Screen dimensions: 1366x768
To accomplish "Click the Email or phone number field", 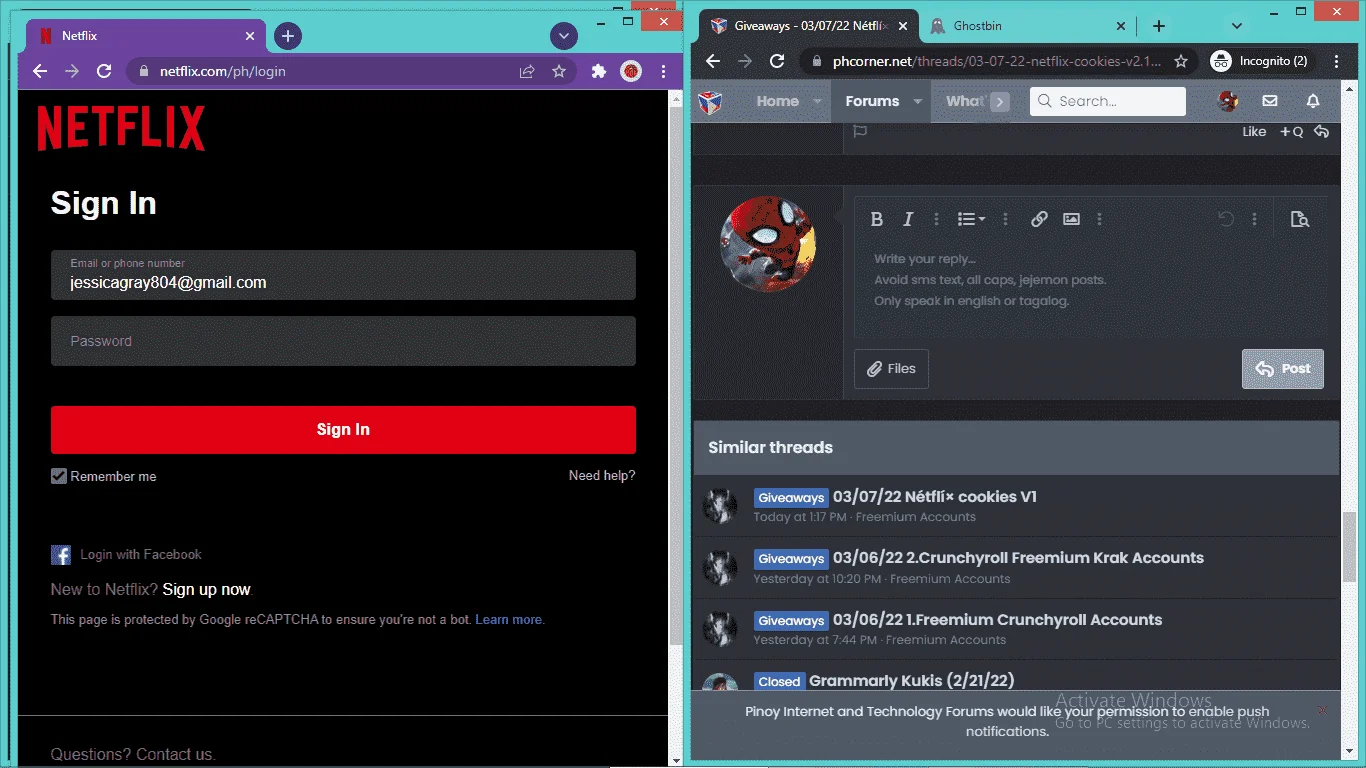I will tap(343, 275).
